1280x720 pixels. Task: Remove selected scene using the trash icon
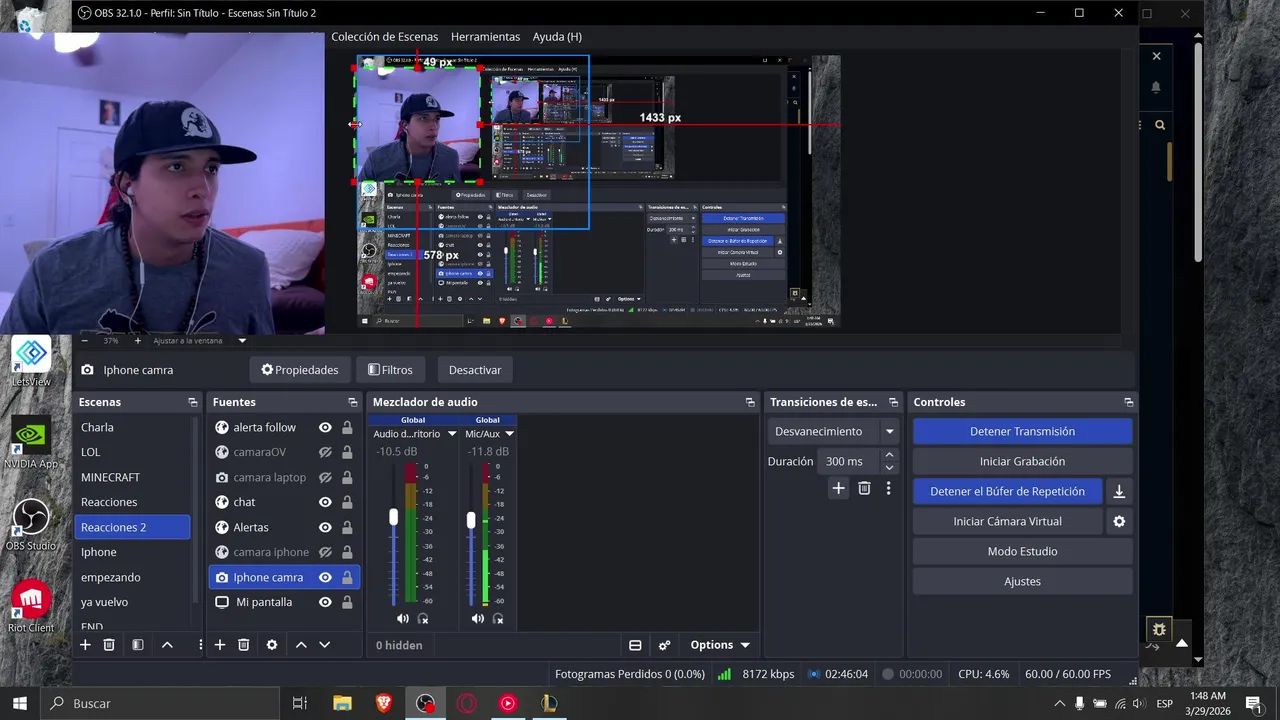click(110, 645)
